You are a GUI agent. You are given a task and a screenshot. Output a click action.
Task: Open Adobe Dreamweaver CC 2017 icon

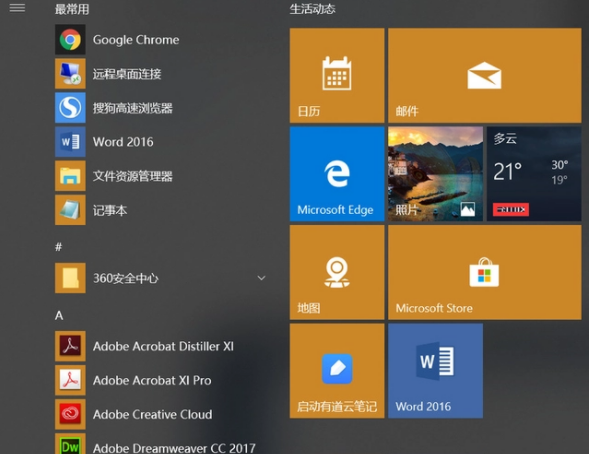point(70,444)
